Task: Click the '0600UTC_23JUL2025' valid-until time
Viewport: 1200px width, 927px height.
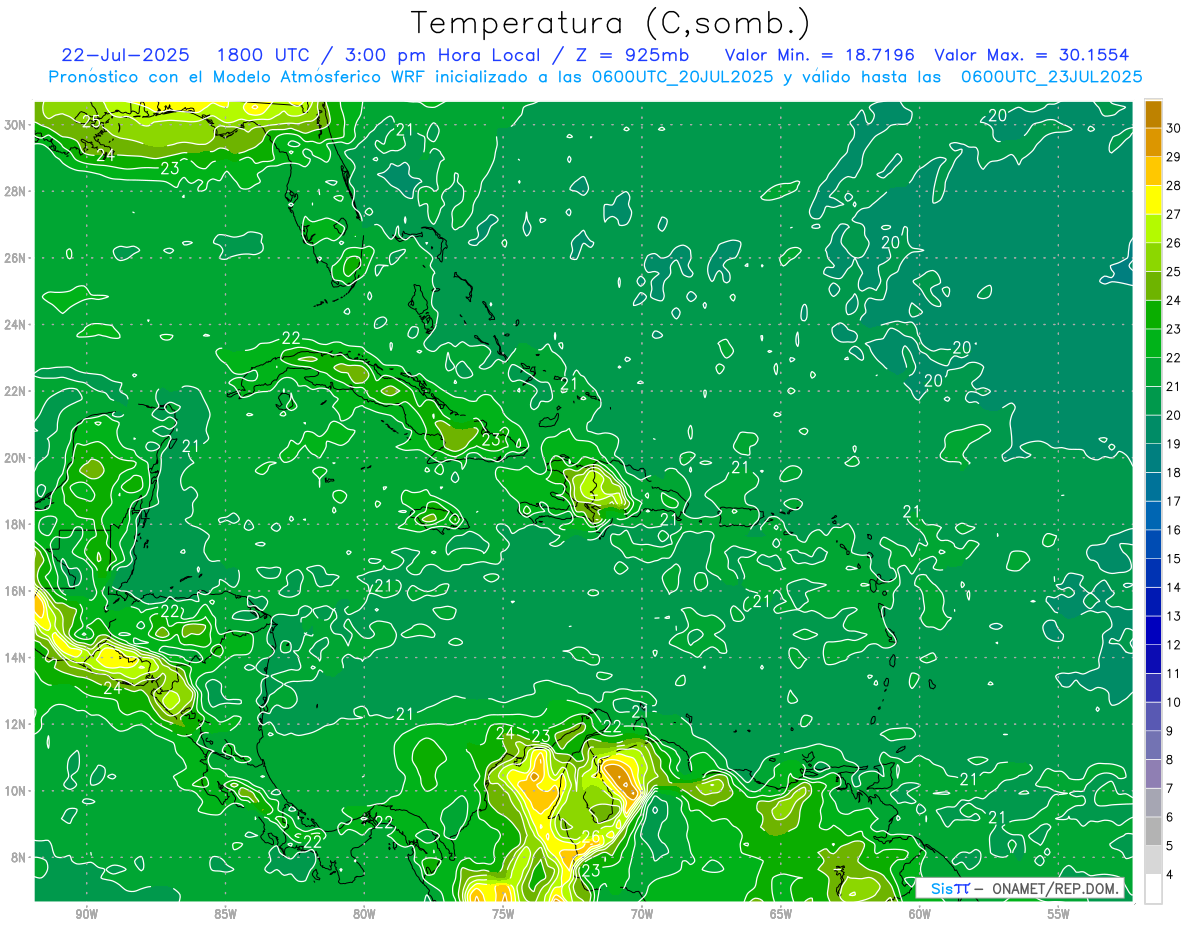Action: click(x=1051, y=76)
